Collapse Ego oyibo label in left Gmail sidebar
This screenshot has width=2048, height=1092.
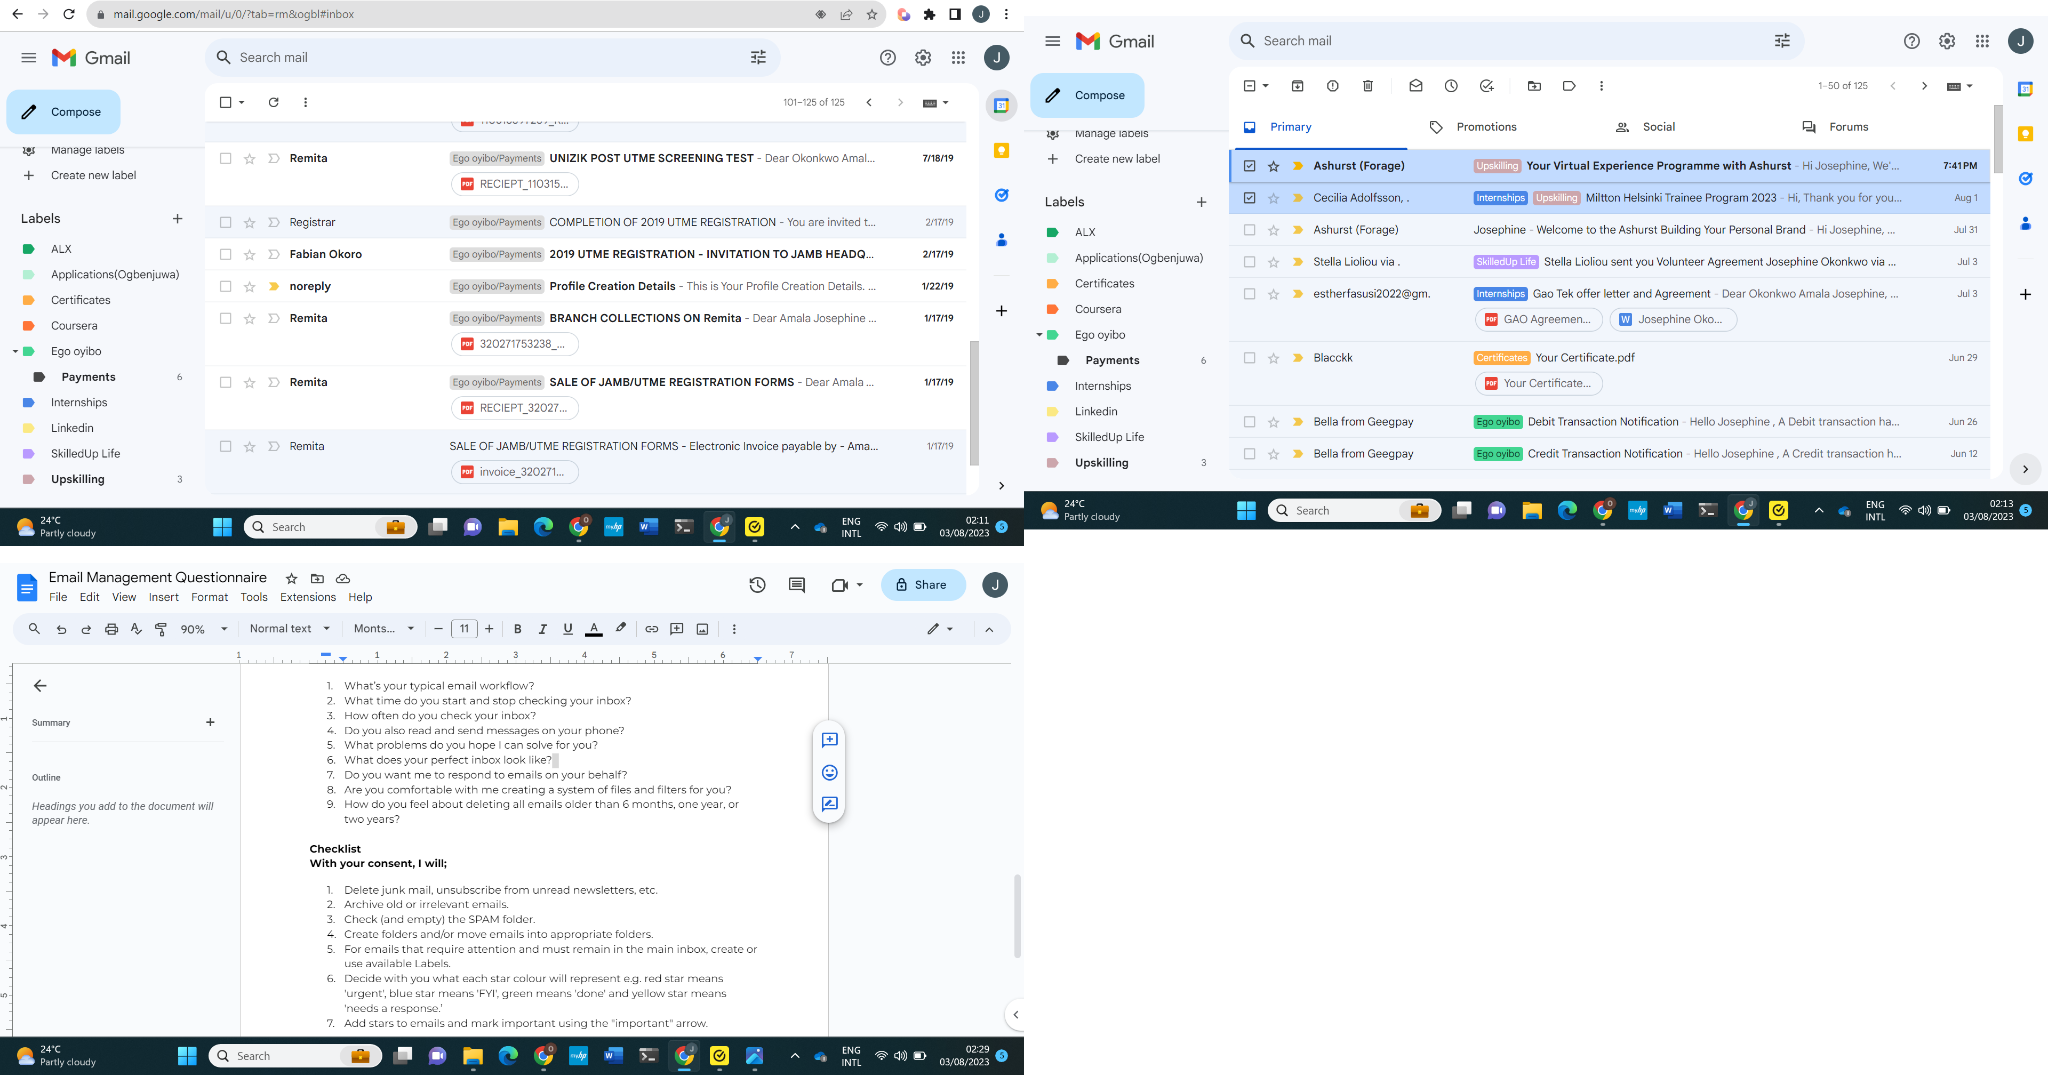[15, 351]
